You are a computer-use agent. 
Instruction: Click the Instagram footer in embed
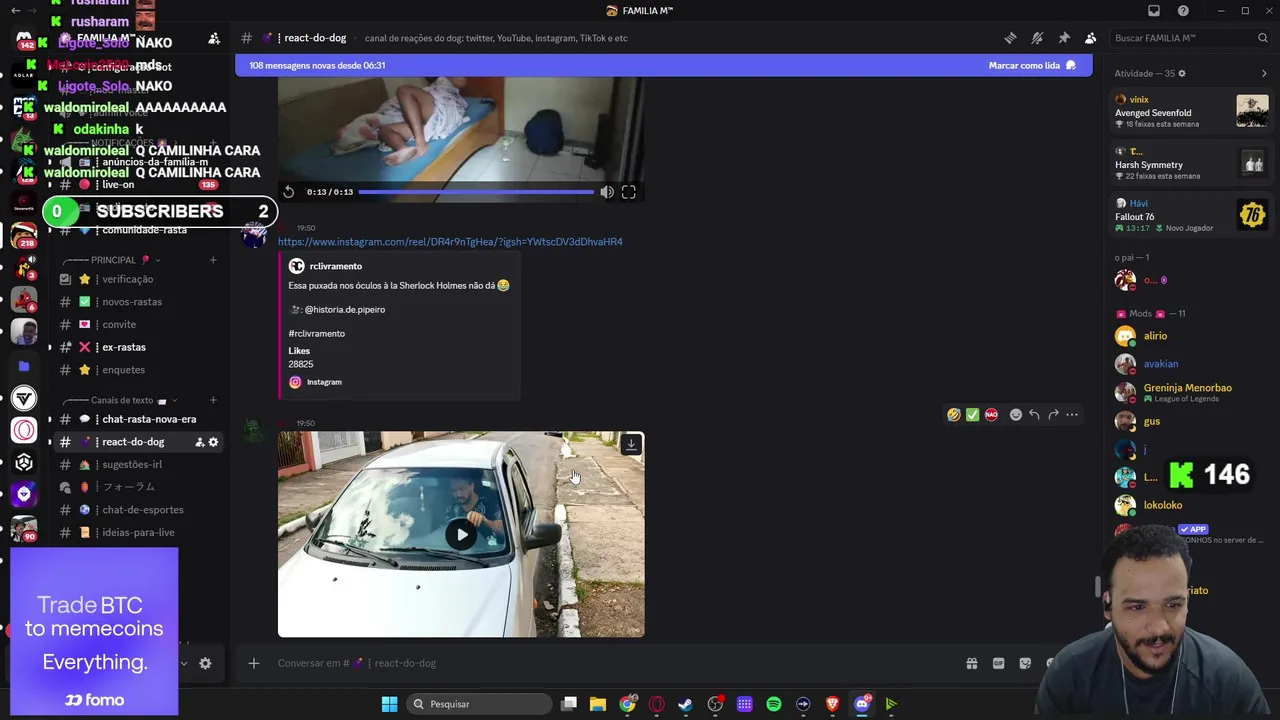tap(324, 382)
